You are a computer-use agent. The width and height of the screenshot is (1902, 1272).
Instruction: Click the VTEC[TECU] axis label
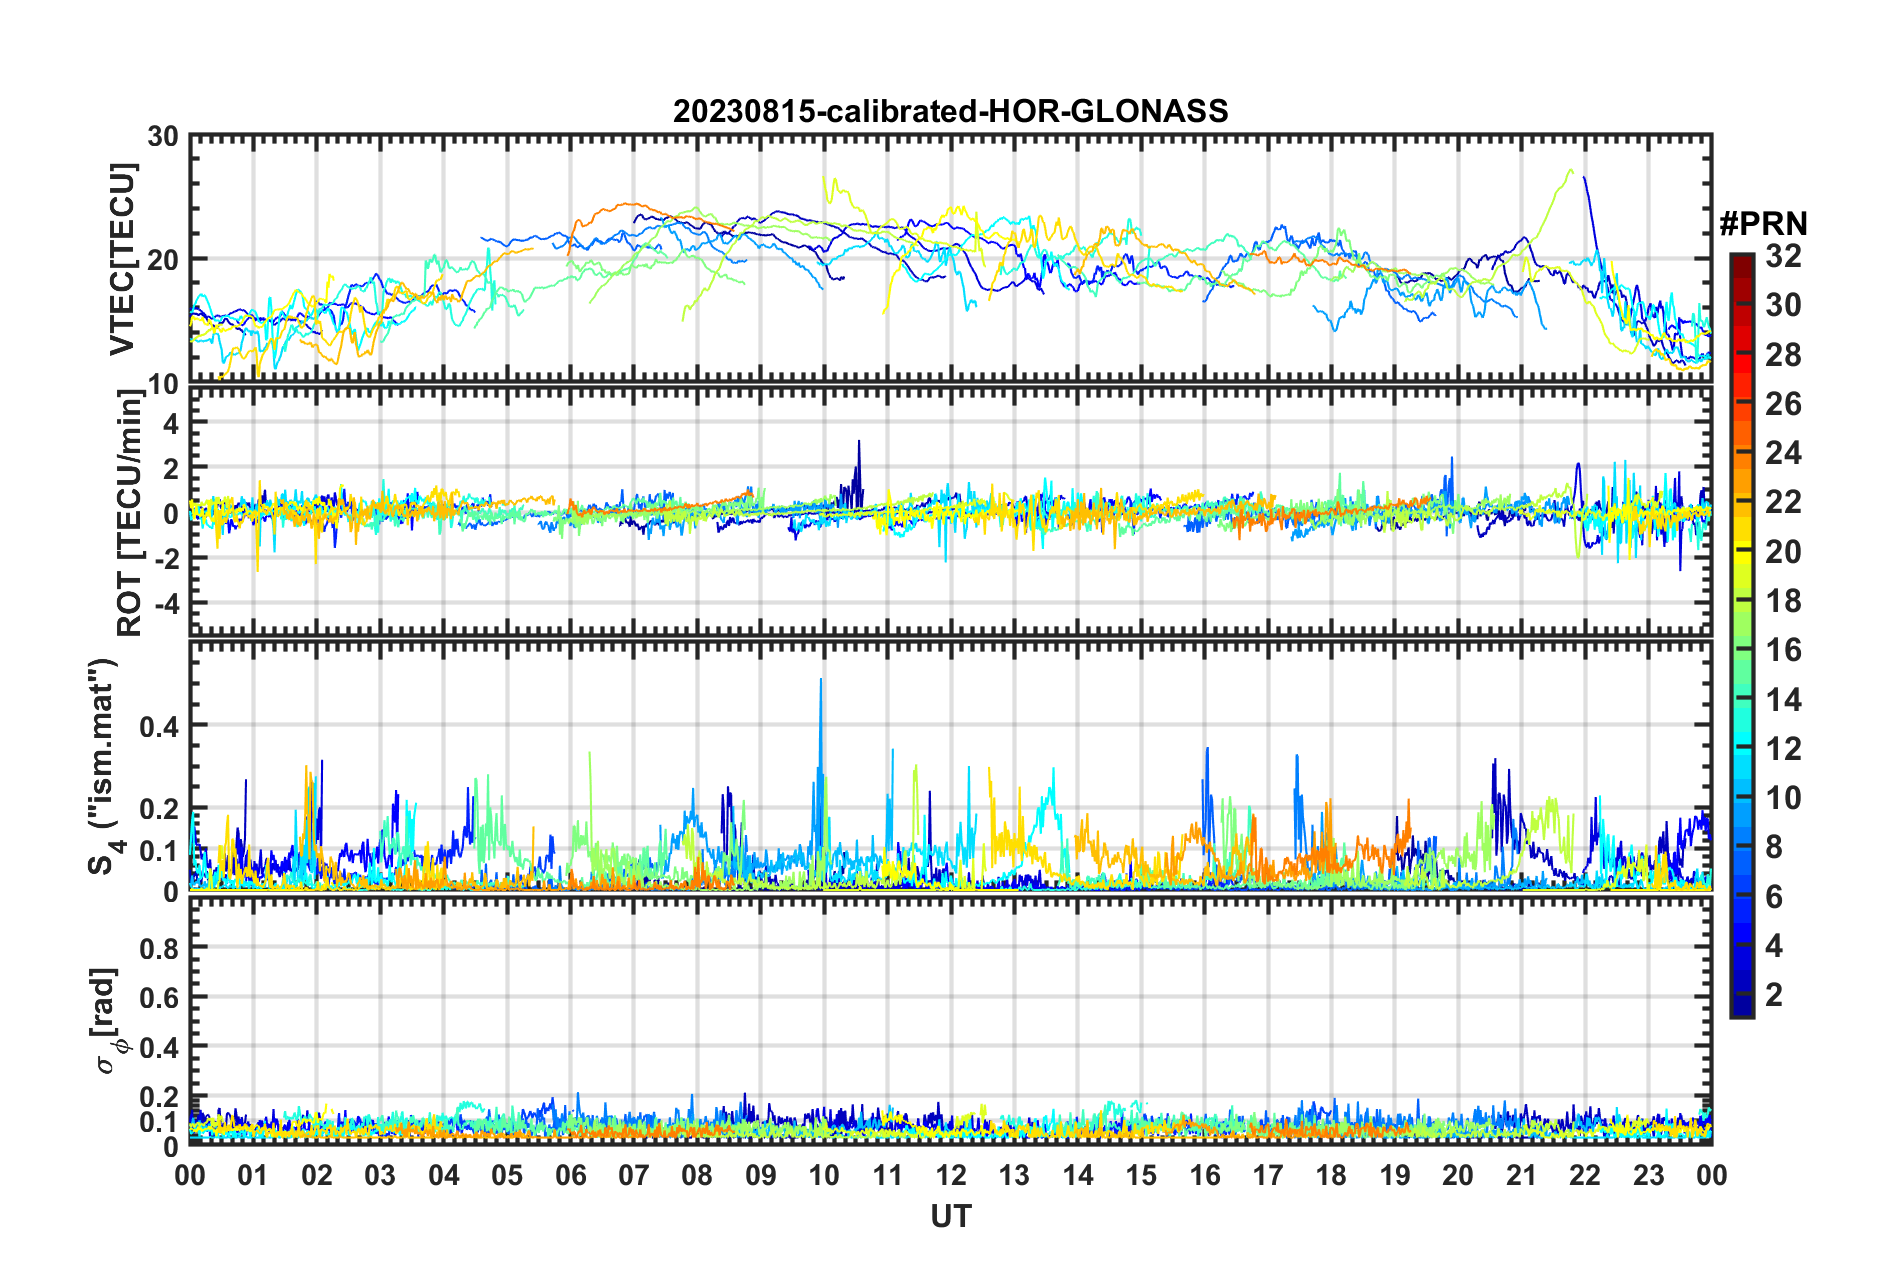[x=122, y=259]
